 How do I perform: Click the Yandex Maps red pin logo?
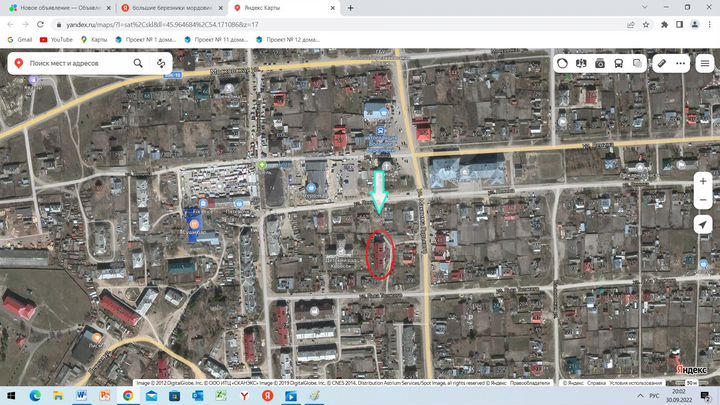coord(19,63)
